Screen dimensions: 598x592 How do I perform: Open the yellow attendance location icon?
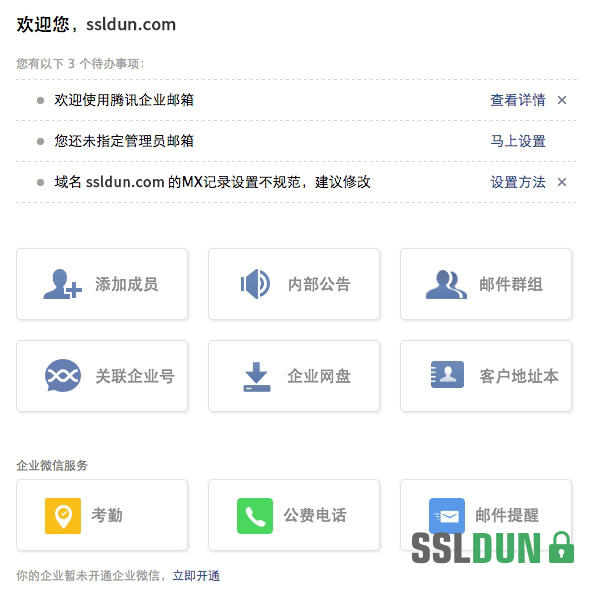coord(63,516)
